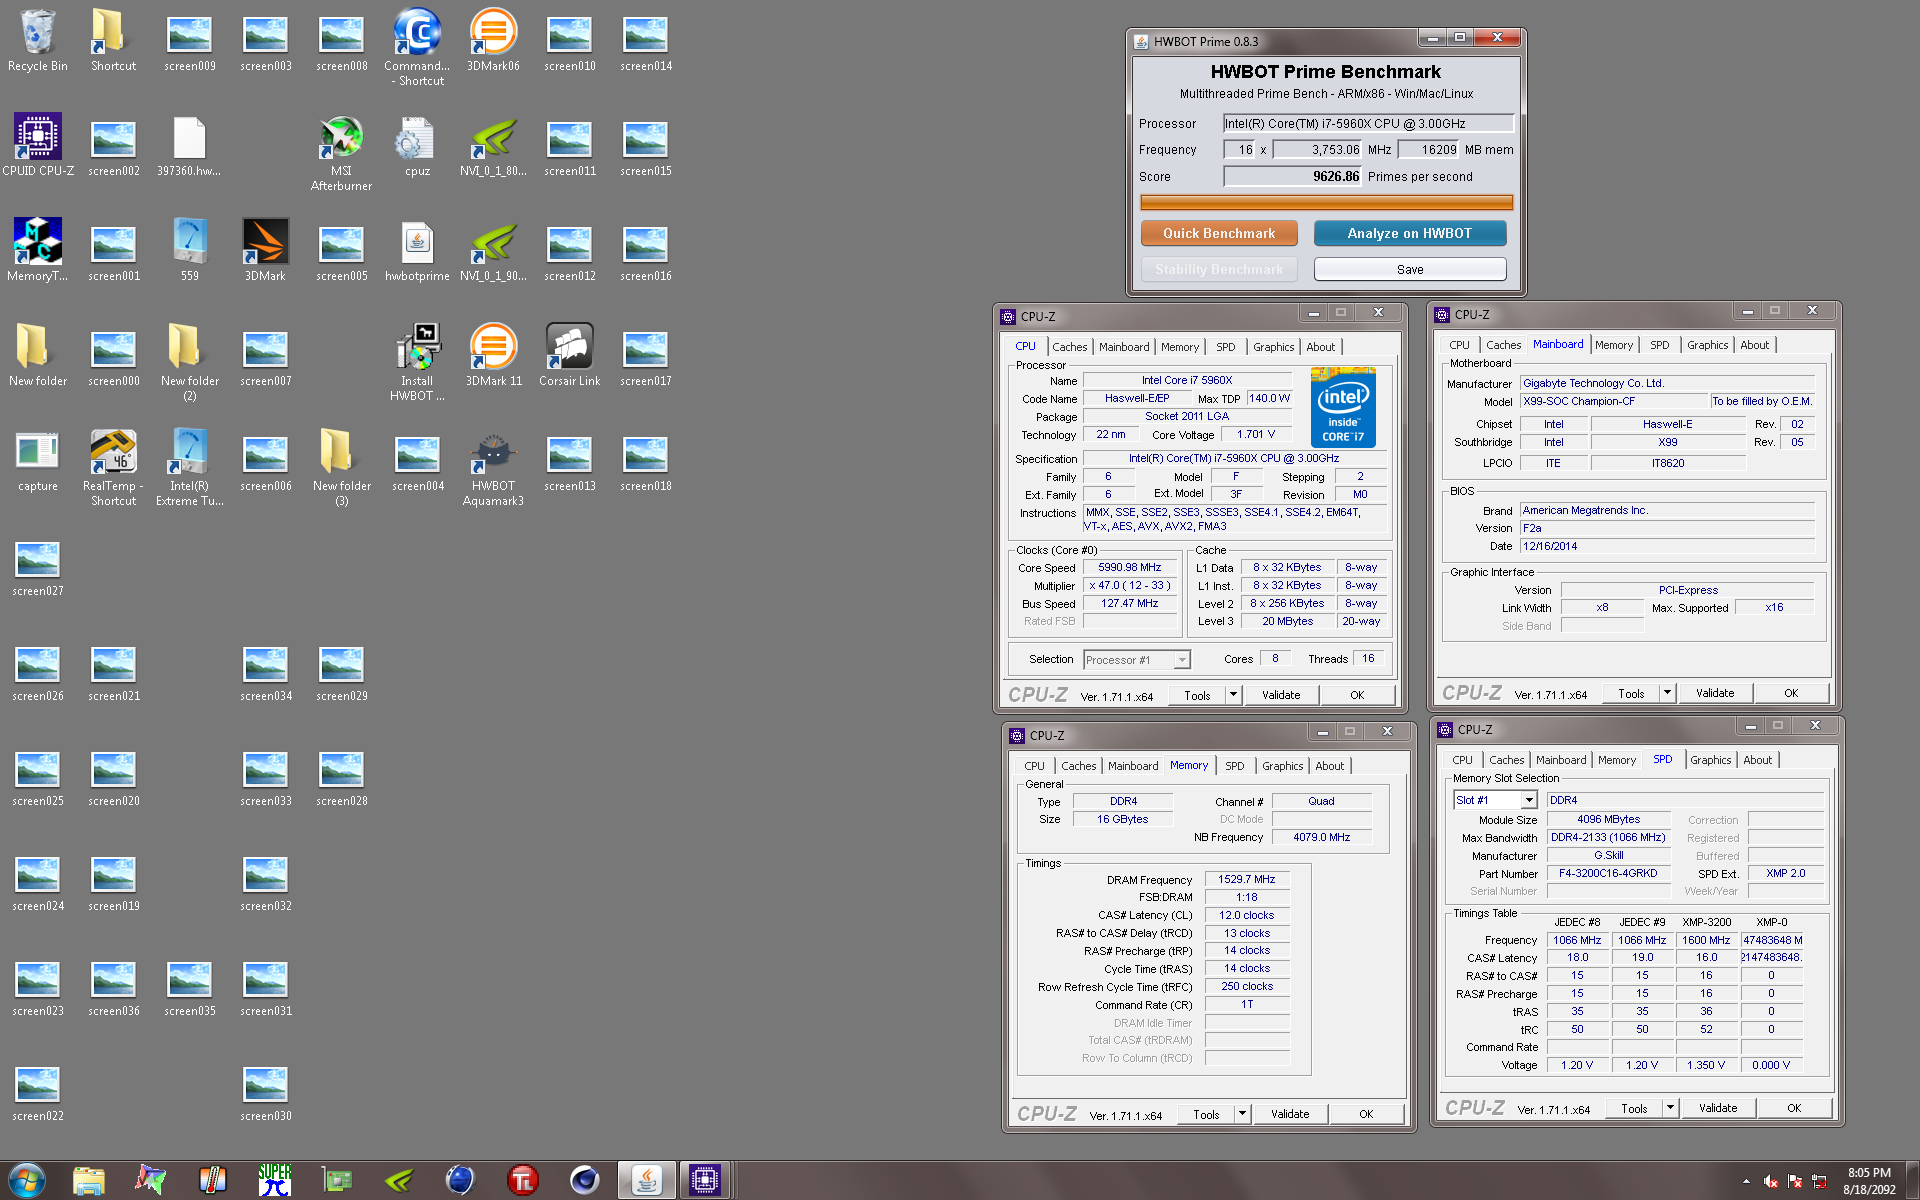Click Validate in CPU tab window
The image size is (1920, 1200).
(1281, 695)
